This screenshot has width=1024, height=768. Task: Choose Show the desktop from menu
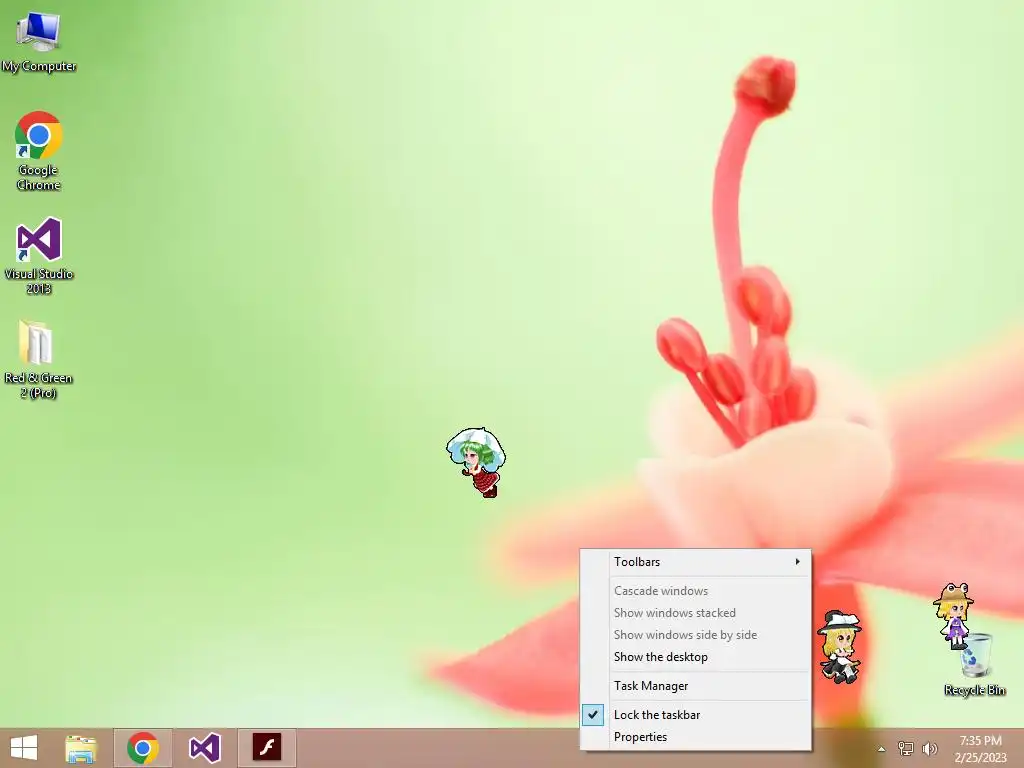pyautogui.click(x=696, y=657)
